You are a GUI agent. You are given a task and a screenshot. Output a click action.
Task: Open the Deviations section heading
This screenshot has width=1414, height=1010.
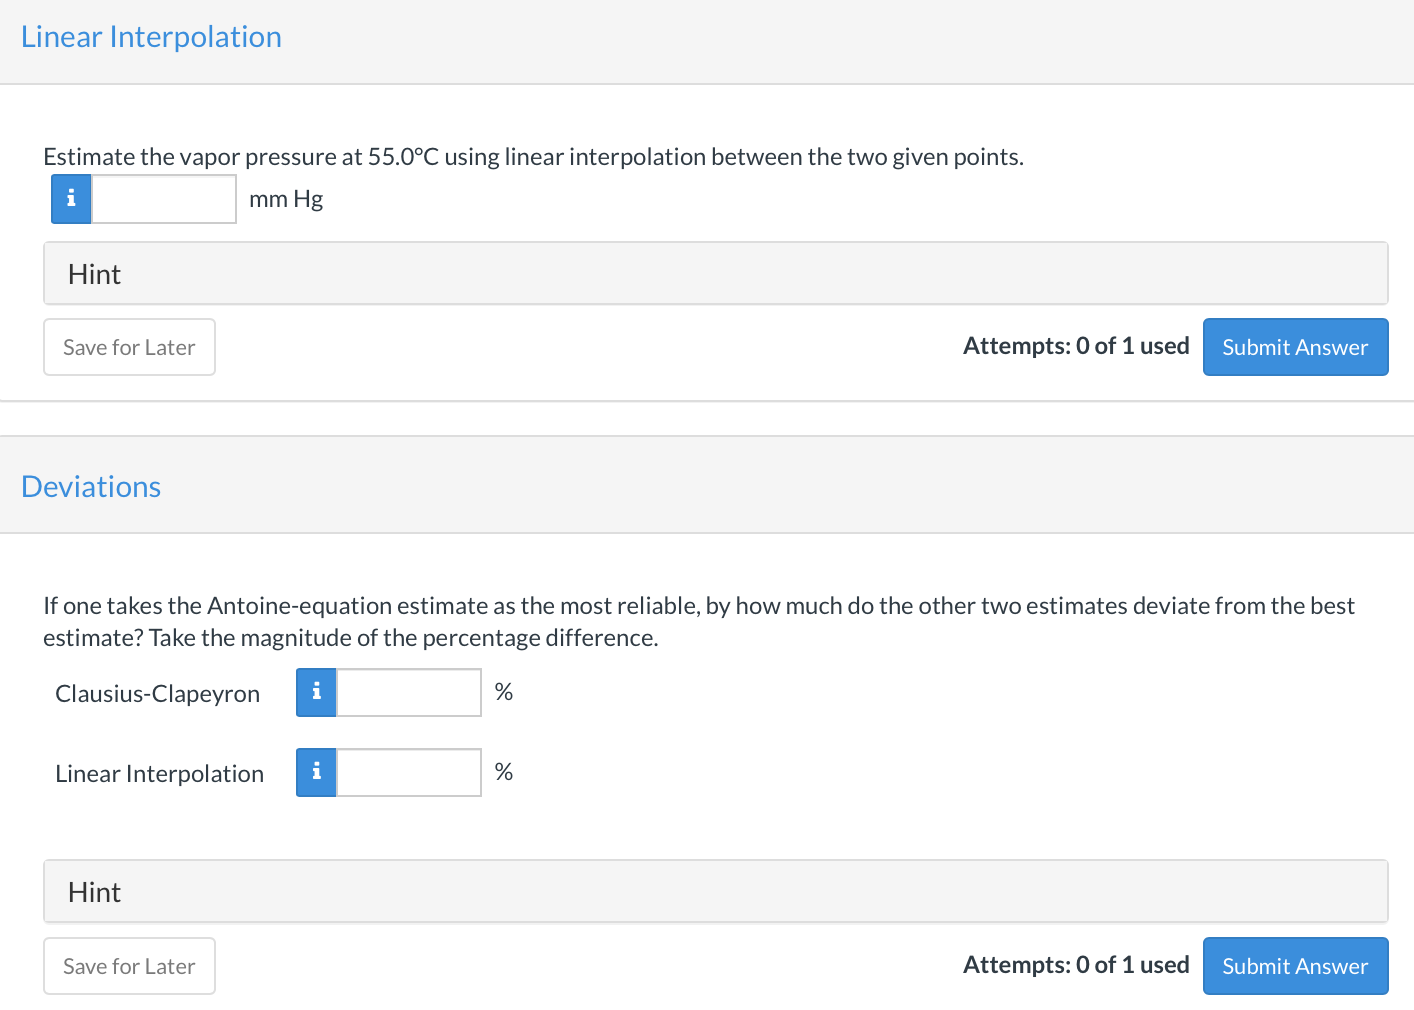pyautogui.click(x=91, y=487)
